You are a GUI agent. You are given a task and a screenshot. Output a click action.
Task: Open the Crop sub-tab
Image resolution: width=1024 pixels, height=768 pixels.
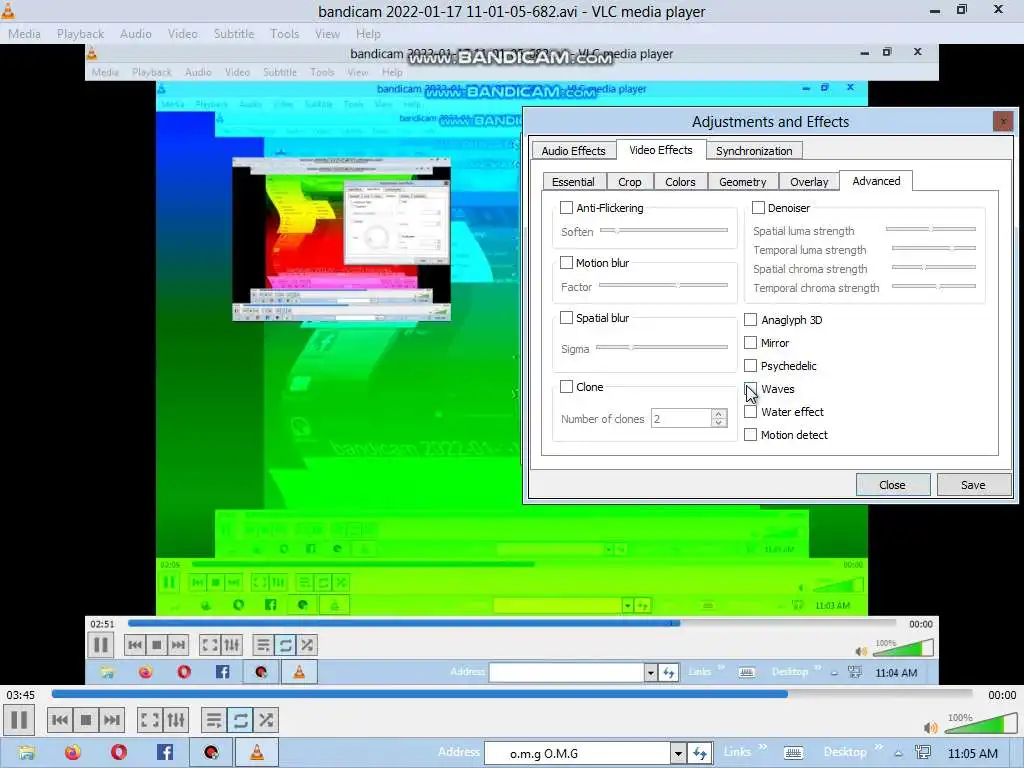pos(630,182)
